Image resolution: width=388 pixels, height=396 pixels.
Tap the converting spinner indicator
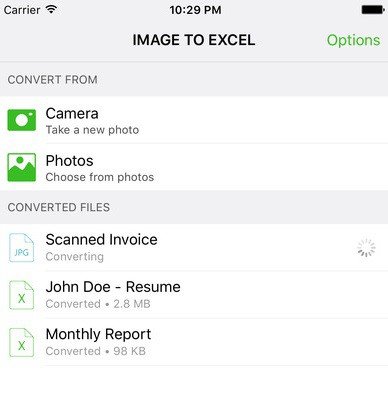[366, 248]
